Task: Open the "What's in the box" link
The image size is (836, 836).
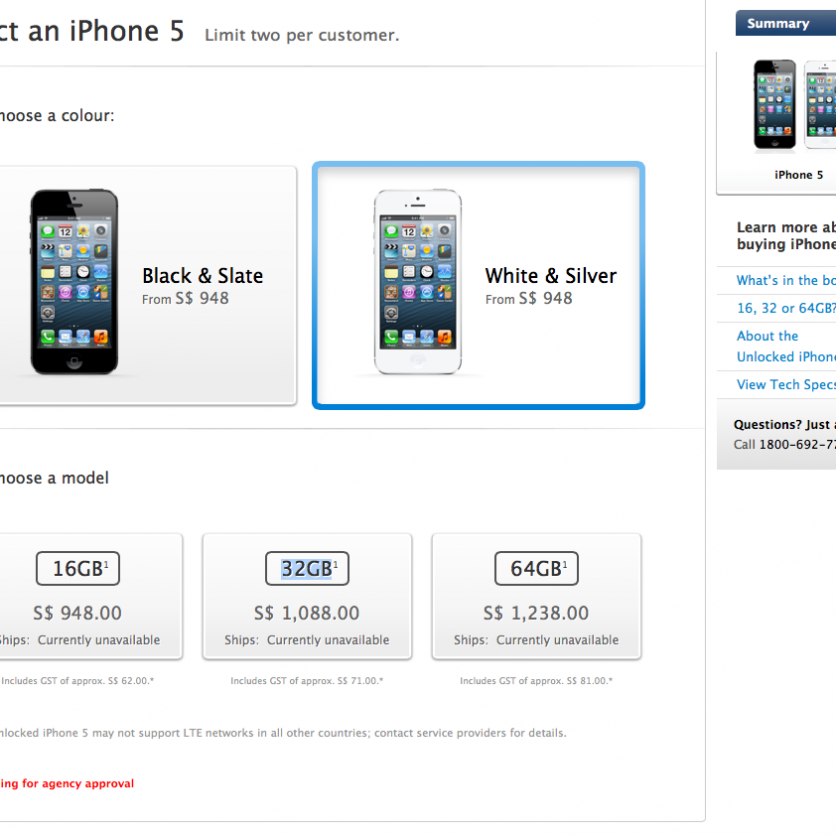Action: click(x=786, y=280)
